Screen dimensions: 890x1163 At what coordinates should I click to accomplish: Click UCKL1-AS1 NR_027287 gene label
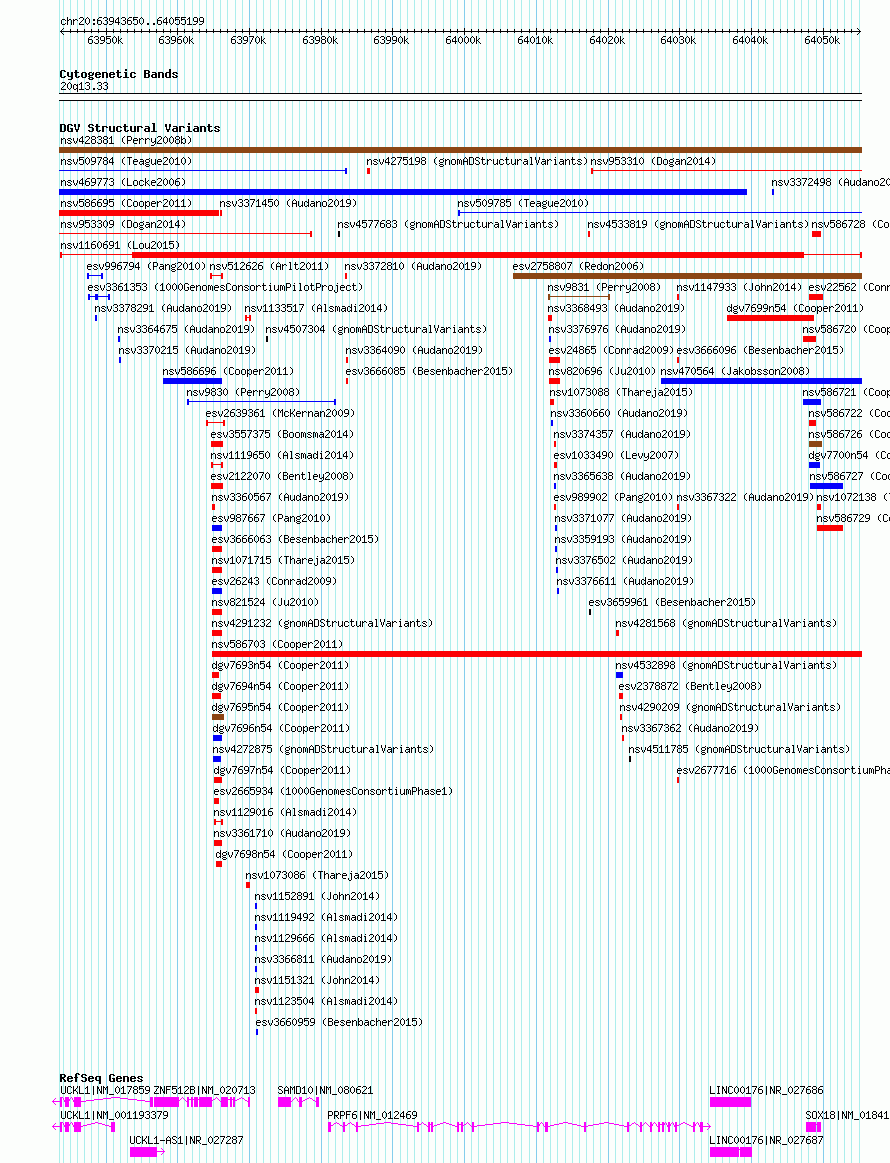186,1140
